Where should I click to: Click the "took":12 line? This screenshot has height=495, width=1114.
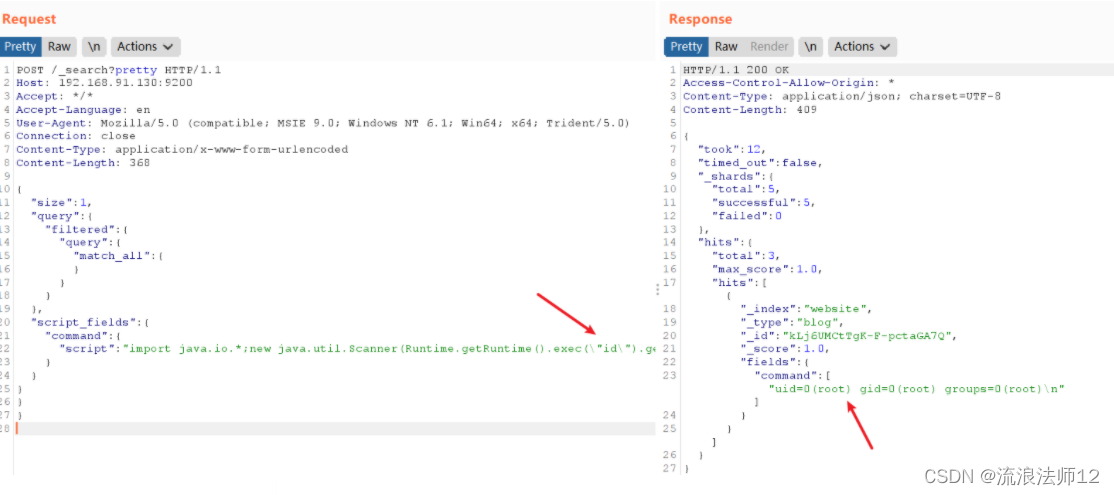[732, 149]
